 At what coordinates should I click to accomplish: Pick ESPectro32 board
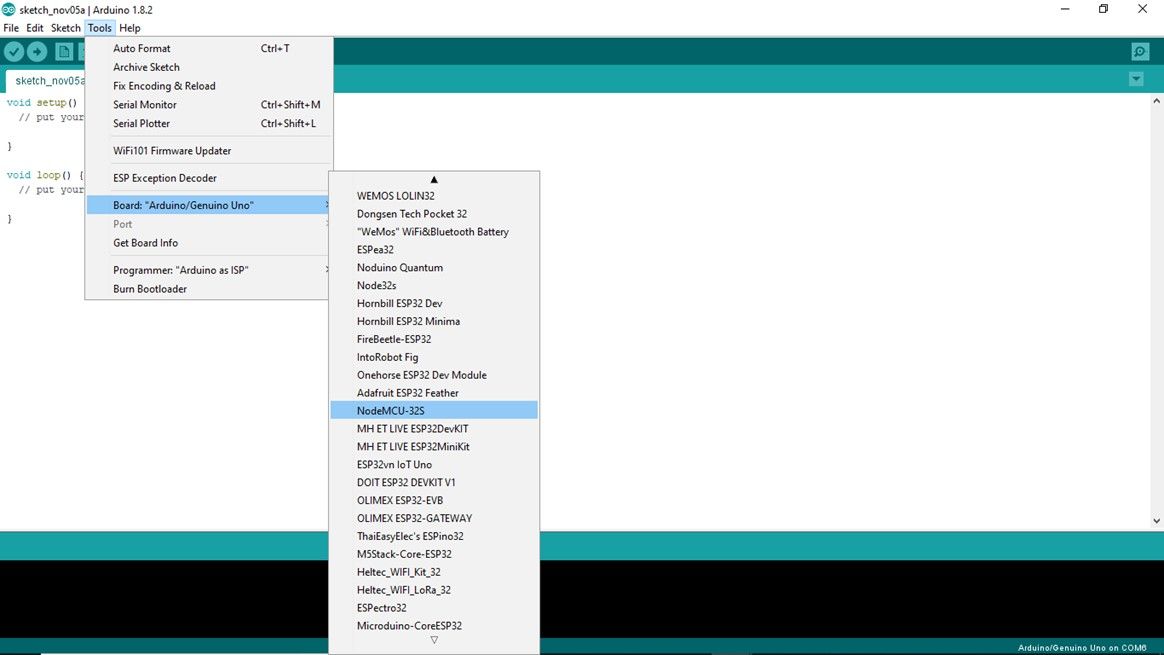[434, 607]
